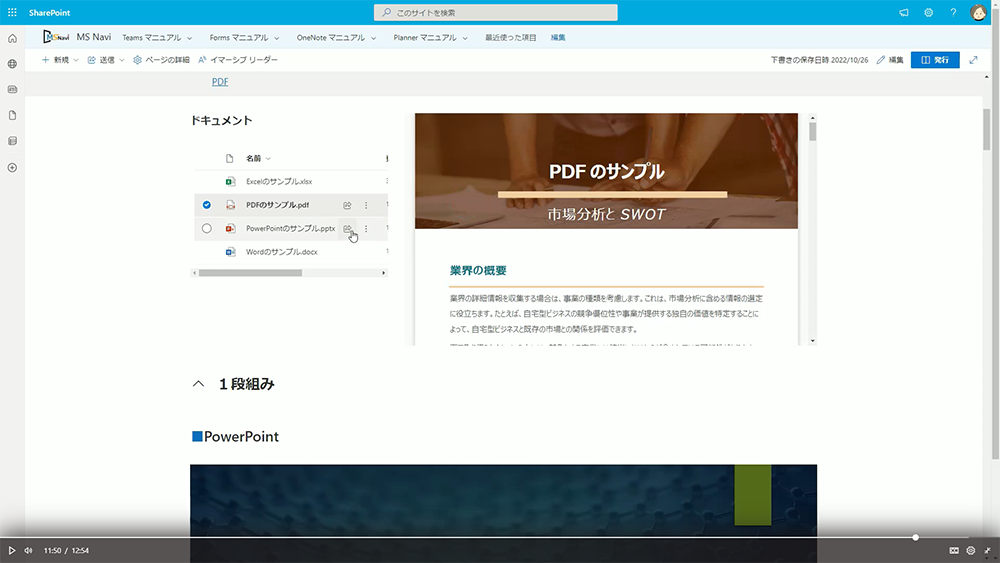Click the site search box

(x=496, y=12)
